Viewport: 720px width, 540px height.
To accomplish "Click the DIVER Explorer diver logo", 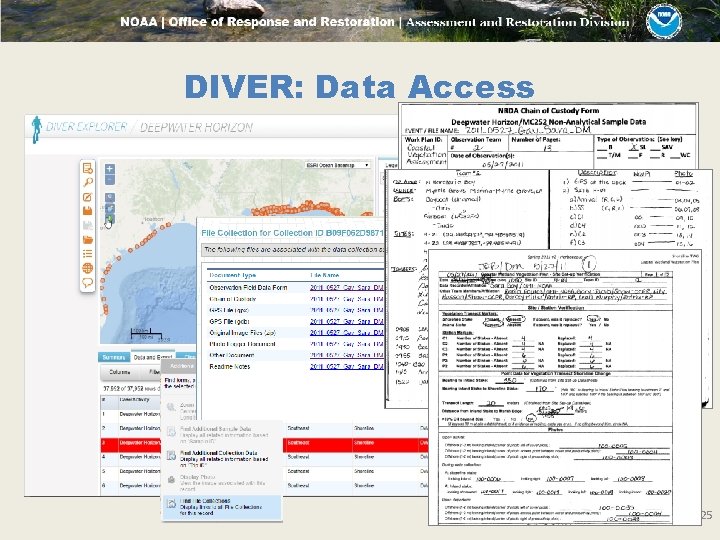I will [x=36, y=129].
